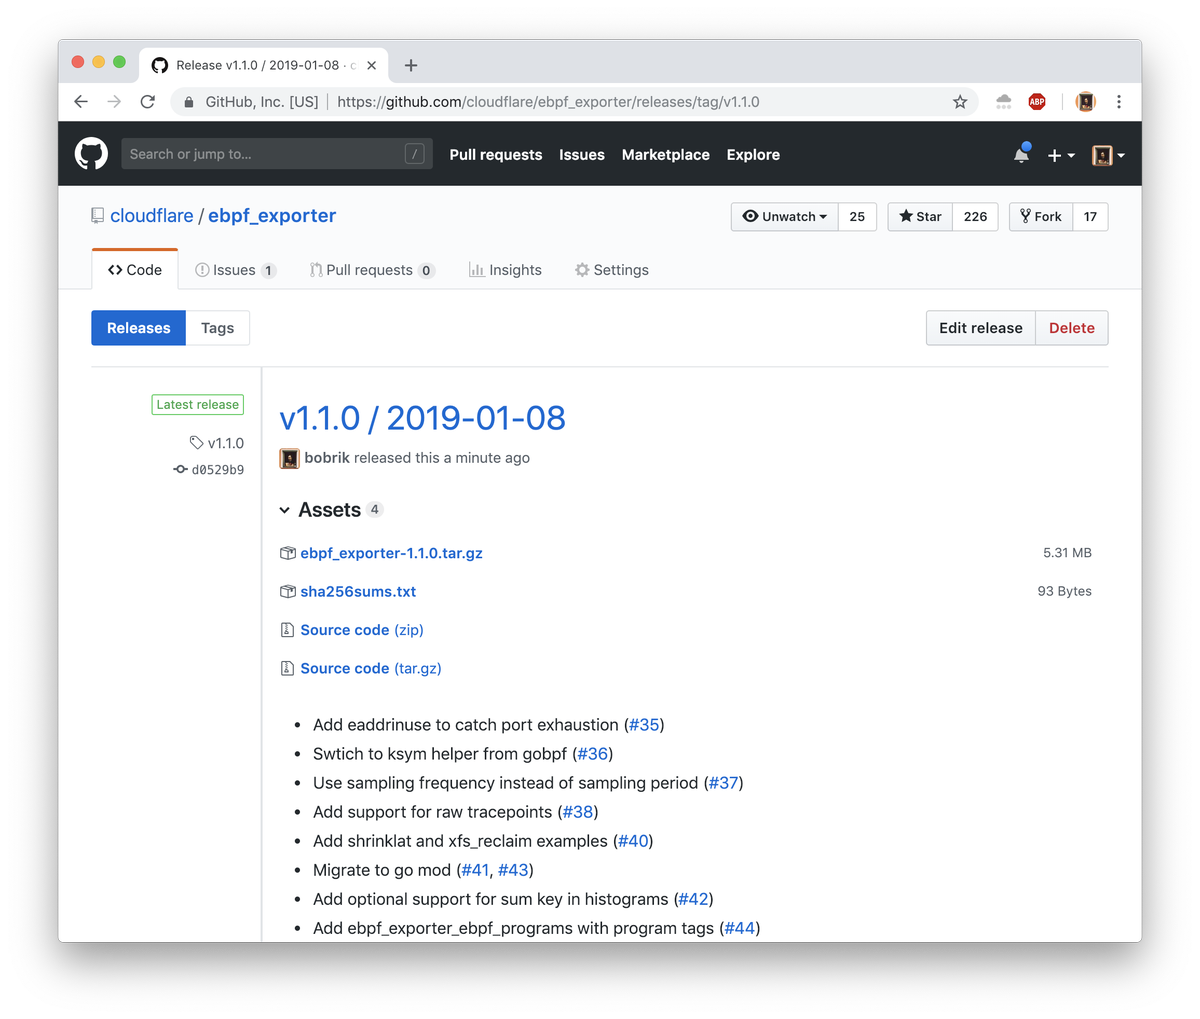1200x1019 pixels.
Task: Click the browser back arrow
Action: pos(81,101)
